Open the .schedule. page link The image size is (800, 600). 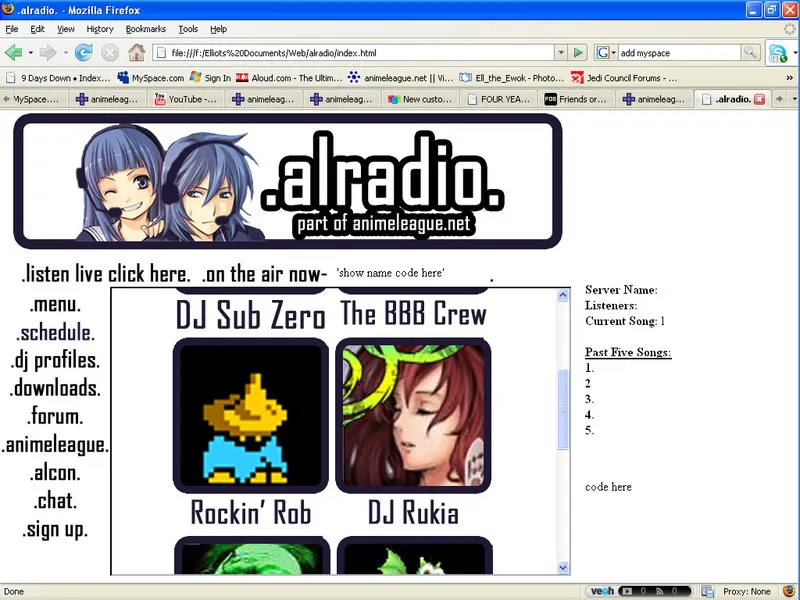[55, 333]
